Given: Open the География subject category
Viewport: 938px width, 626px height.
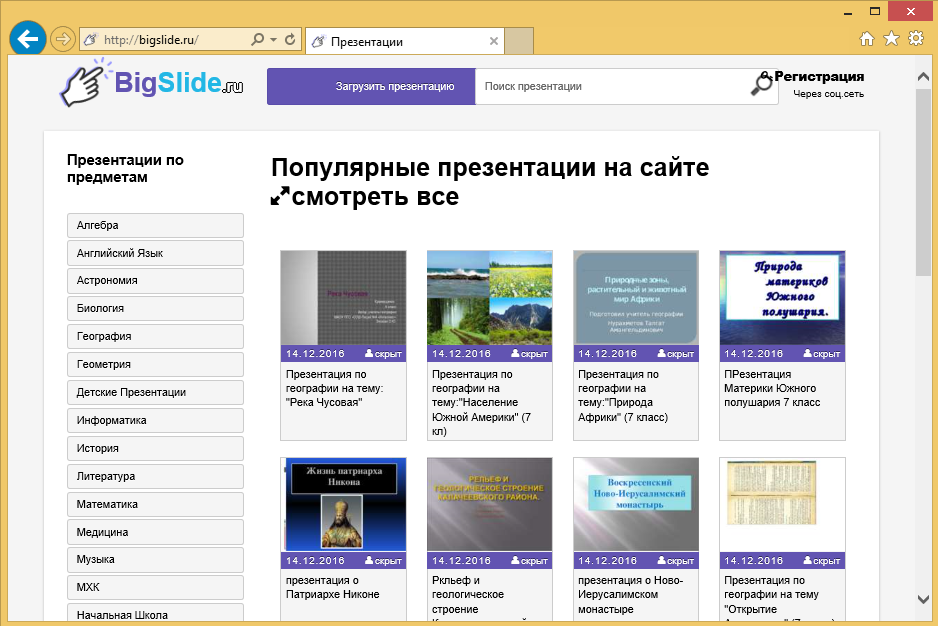Looking at the screenshot, I should [x=155, y=337].
